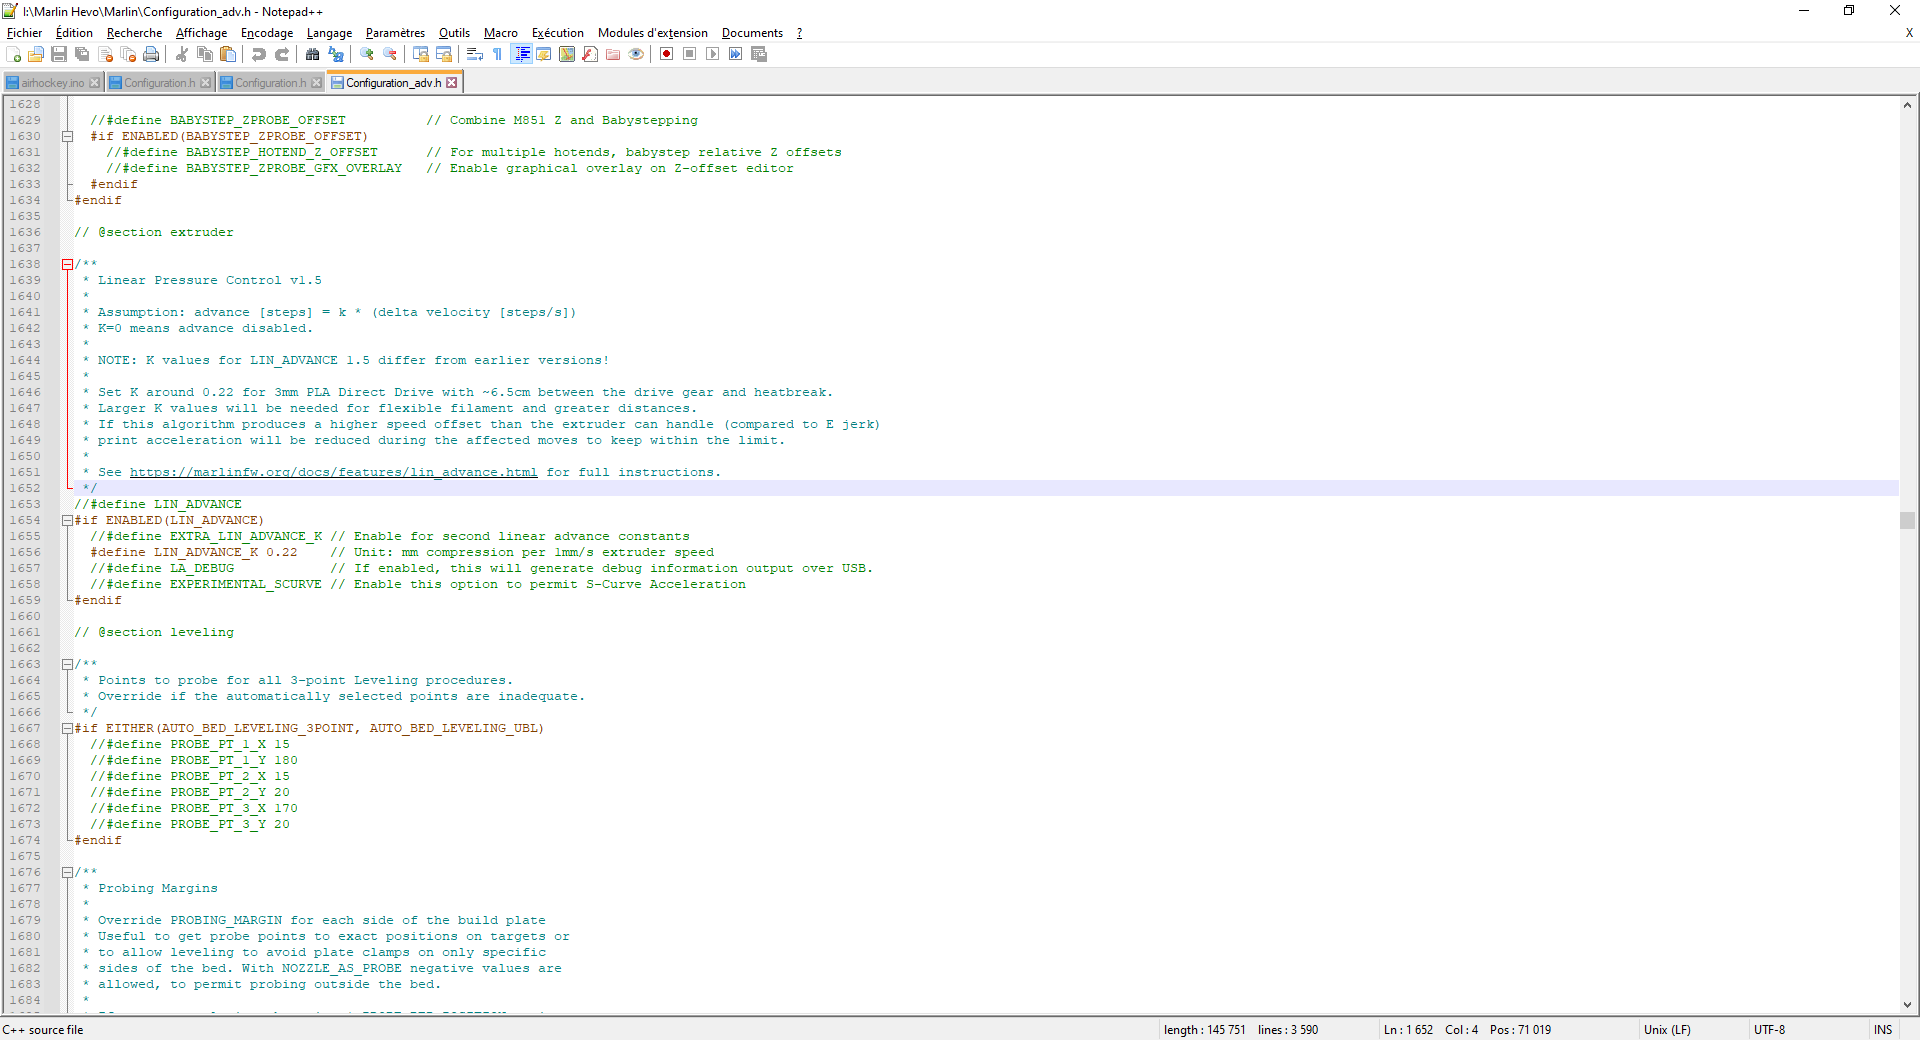The image size is (1920, 1040).
Task: Close the airhockey.ino tab
Action: (95, 83)
